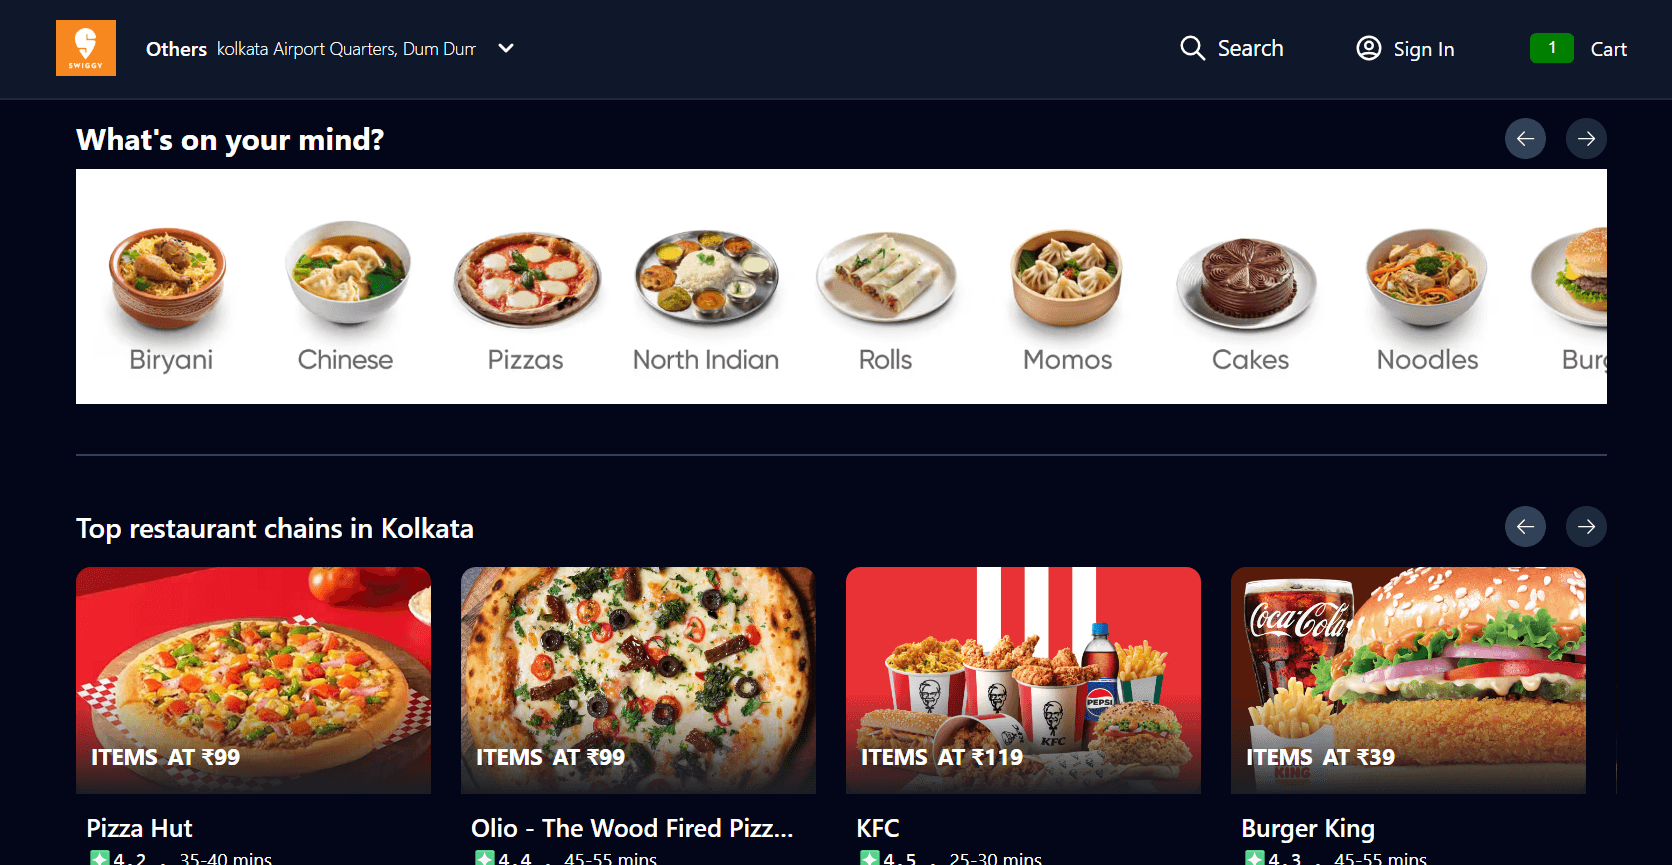Screen dimensions: 1672x865
Task: Click the Swiggy logo icon
Action: 86,48
